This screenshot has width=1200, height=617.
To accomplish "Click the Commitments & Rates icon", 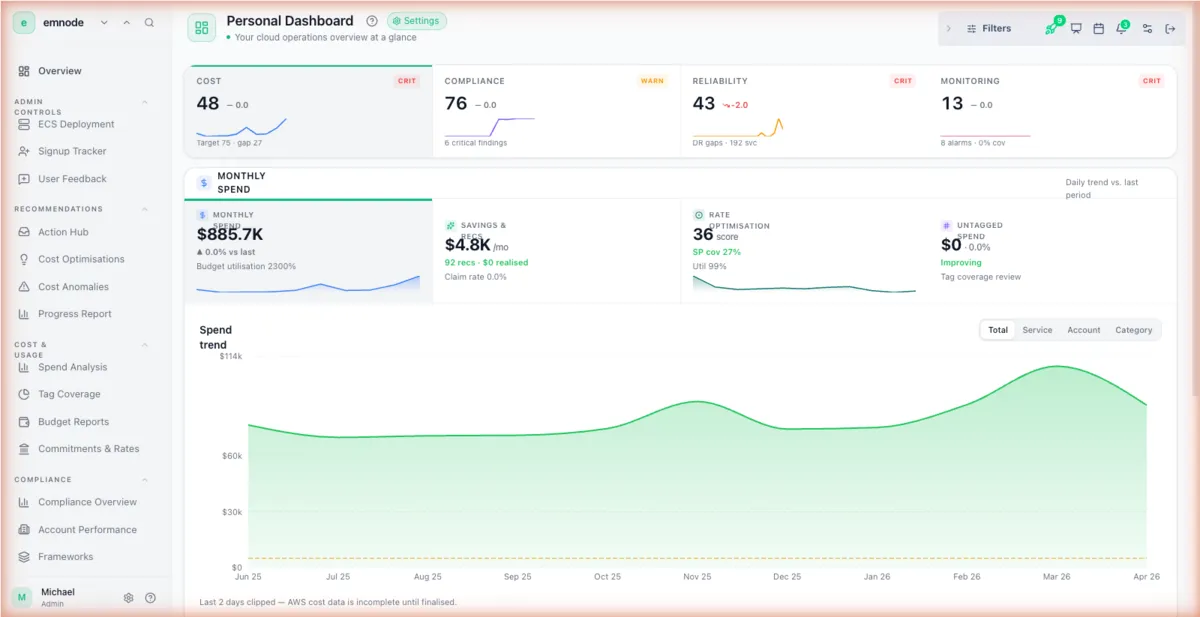I will point(24,449).
